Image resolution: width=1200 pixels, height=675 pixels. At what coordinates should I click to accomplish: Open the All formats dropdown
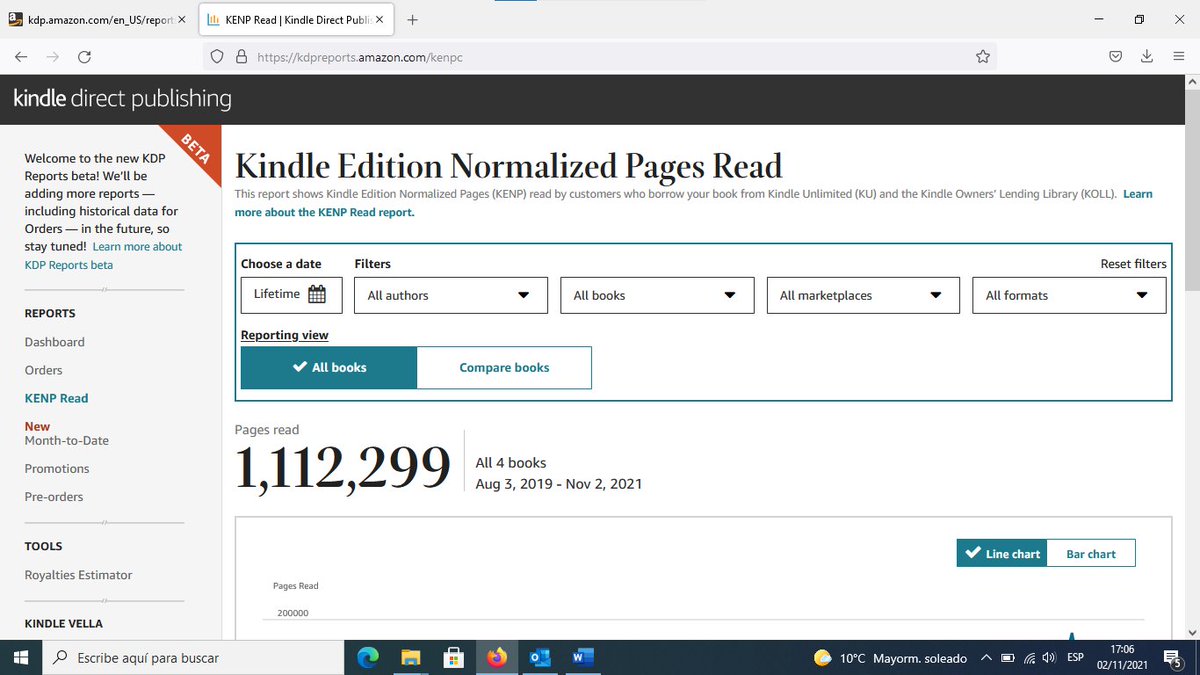1069,295
